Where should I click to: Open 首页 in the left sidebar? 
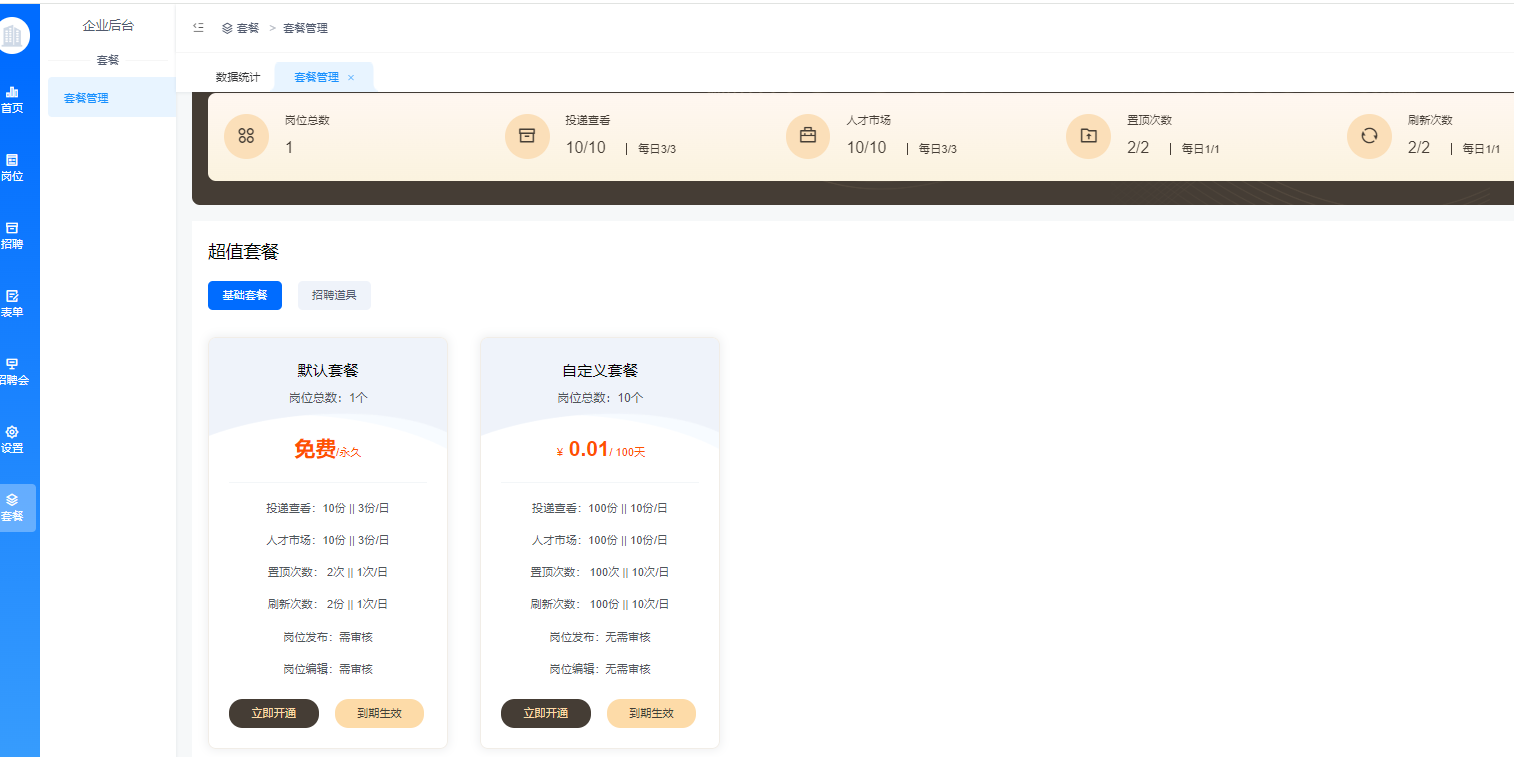[x=13, y=99]
